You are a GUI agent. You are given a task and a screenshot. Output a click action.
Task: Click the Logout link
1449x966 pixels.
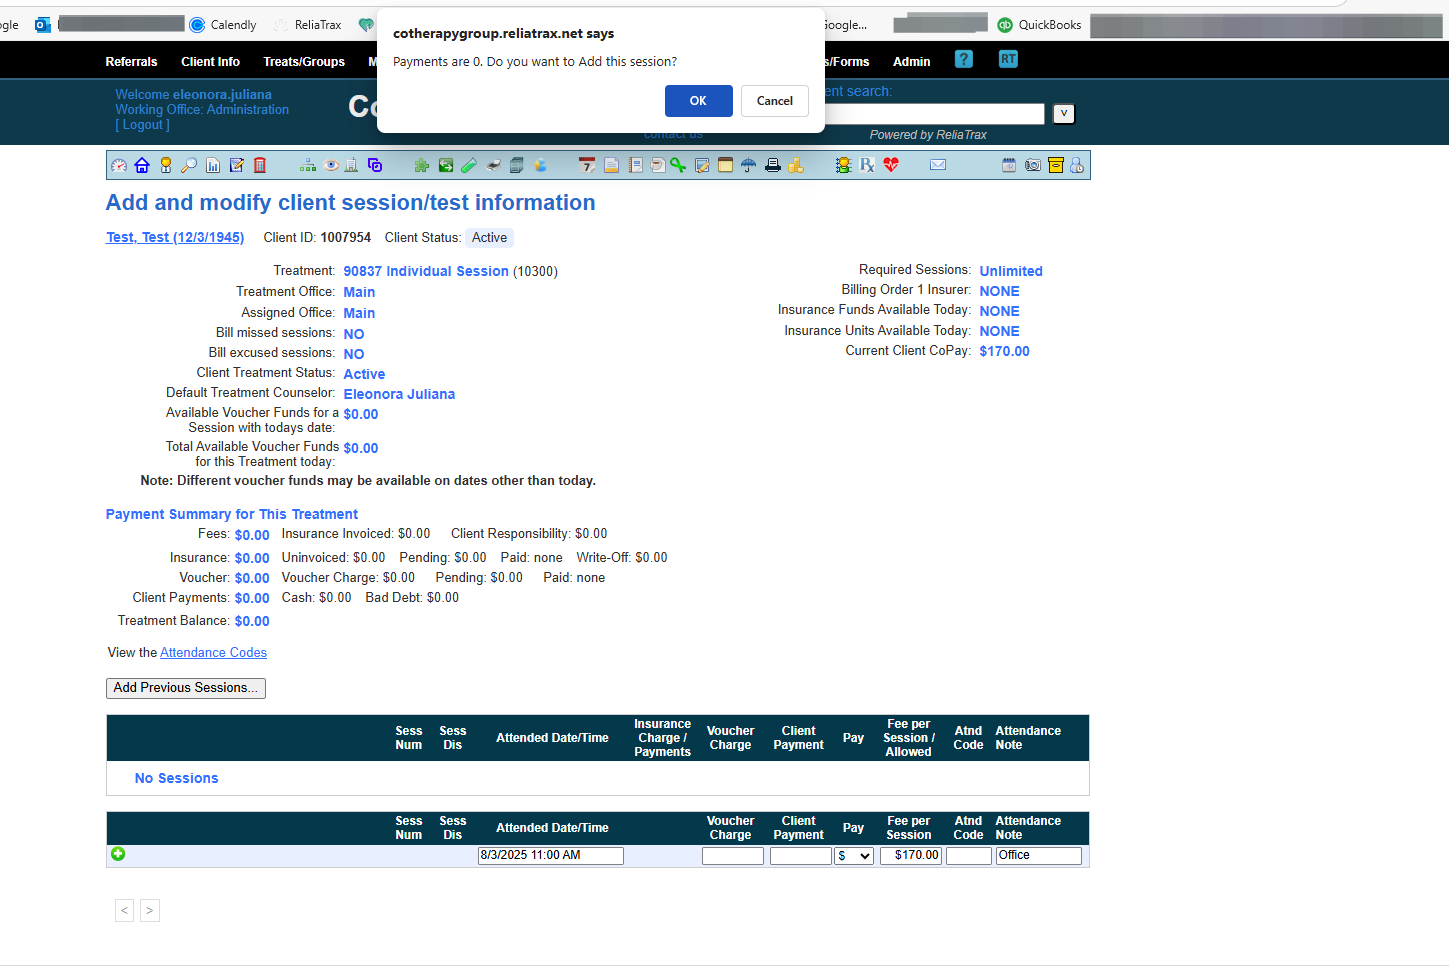click(142, 125)
